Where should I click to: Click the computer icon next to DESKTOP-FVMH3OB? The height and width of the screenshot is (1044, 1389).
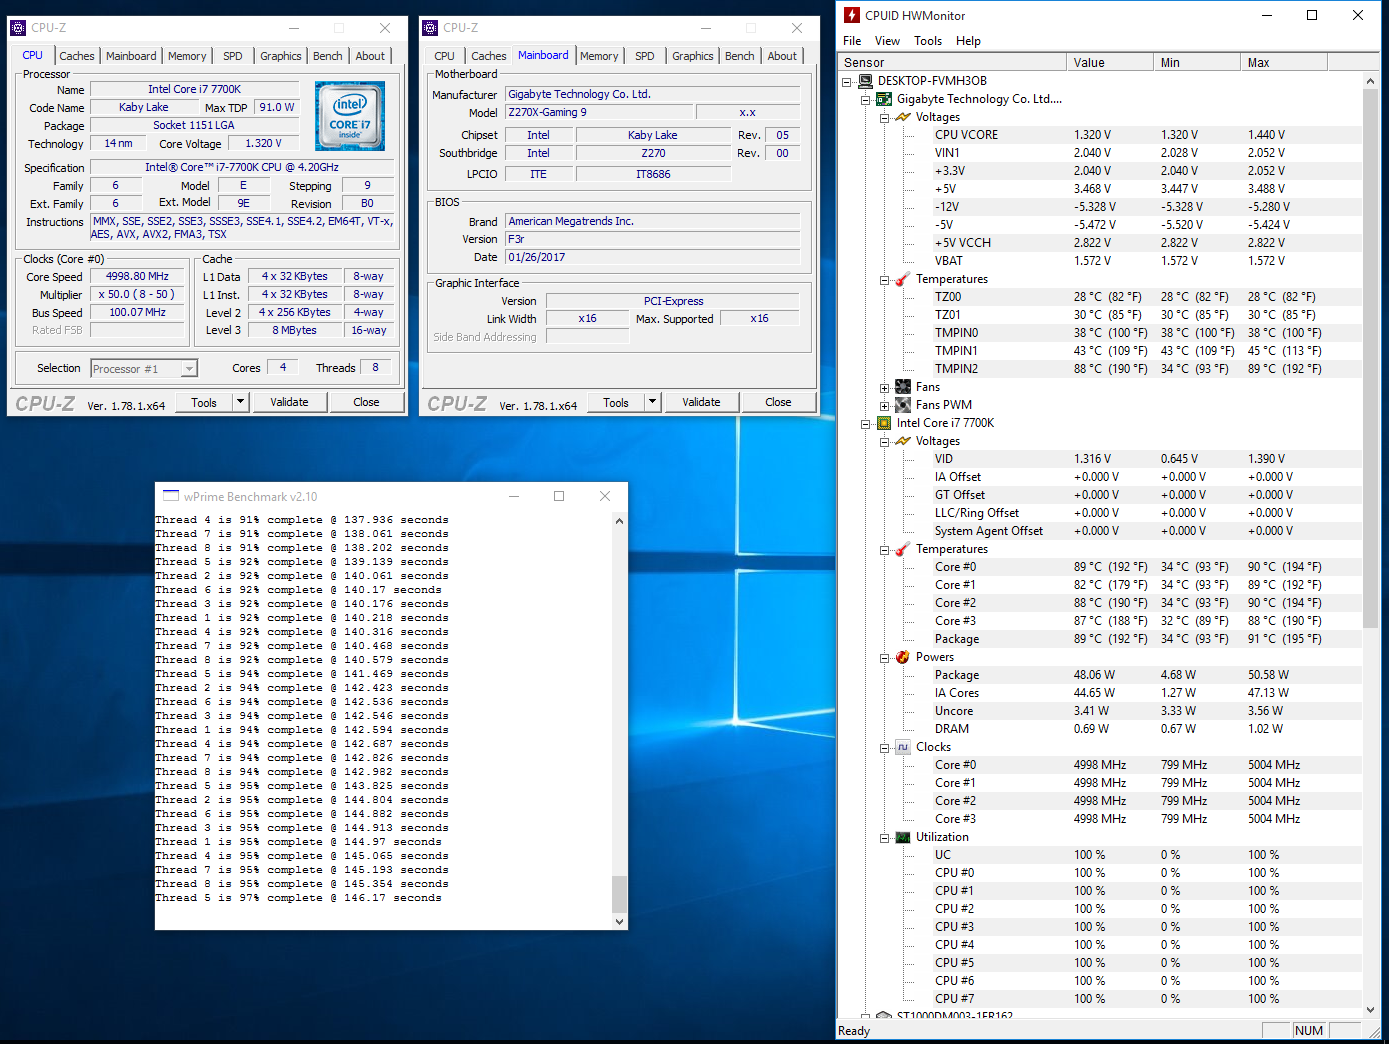865,81
